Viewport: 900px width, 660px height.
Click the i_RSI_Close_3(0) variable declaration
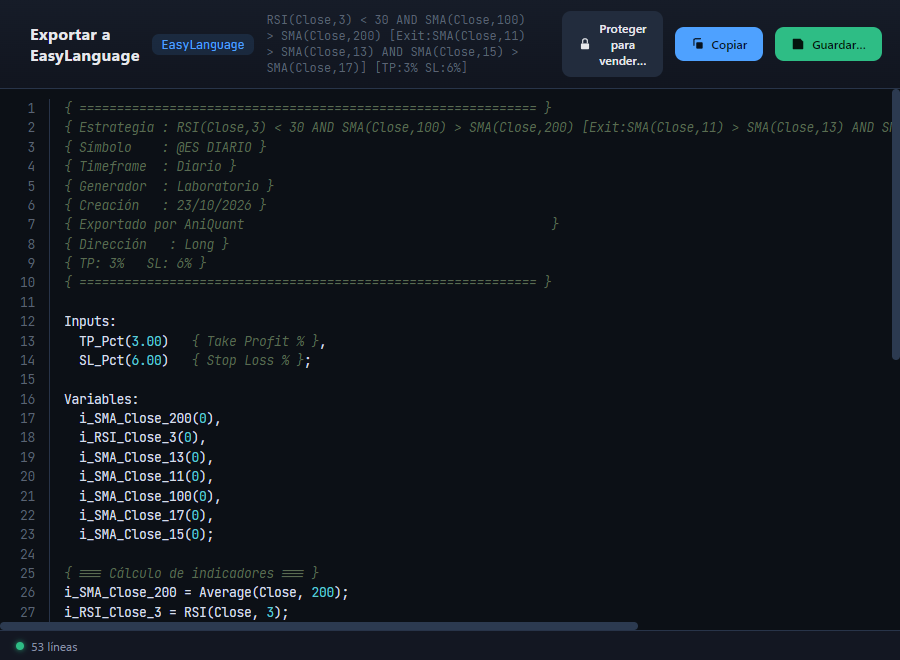click(x=142, y=437)
